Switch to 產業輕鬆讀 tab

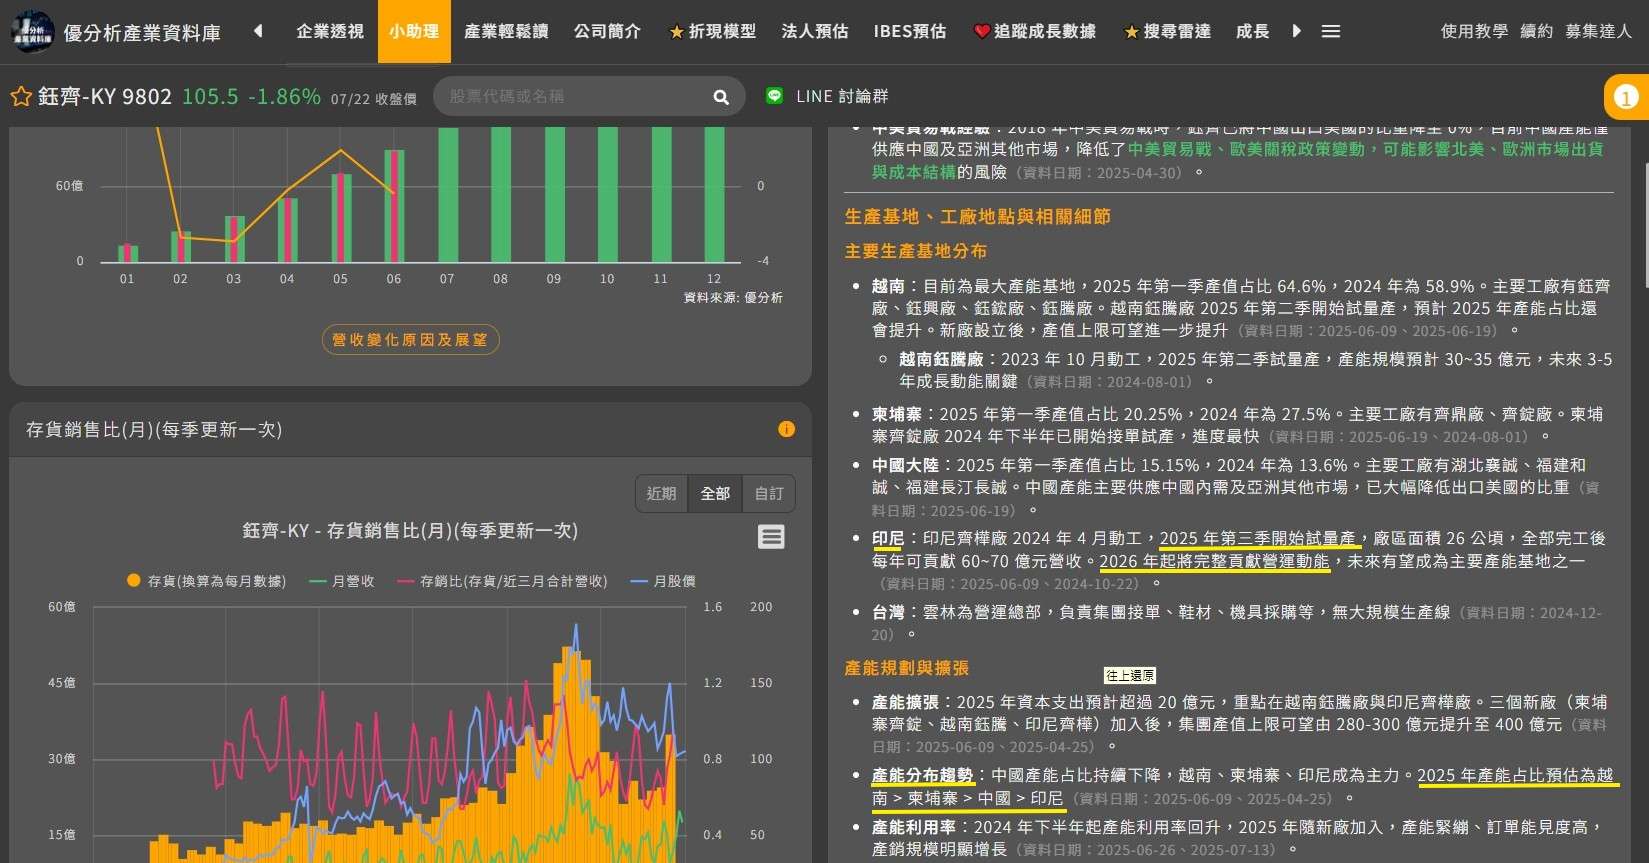coord(506,32)
